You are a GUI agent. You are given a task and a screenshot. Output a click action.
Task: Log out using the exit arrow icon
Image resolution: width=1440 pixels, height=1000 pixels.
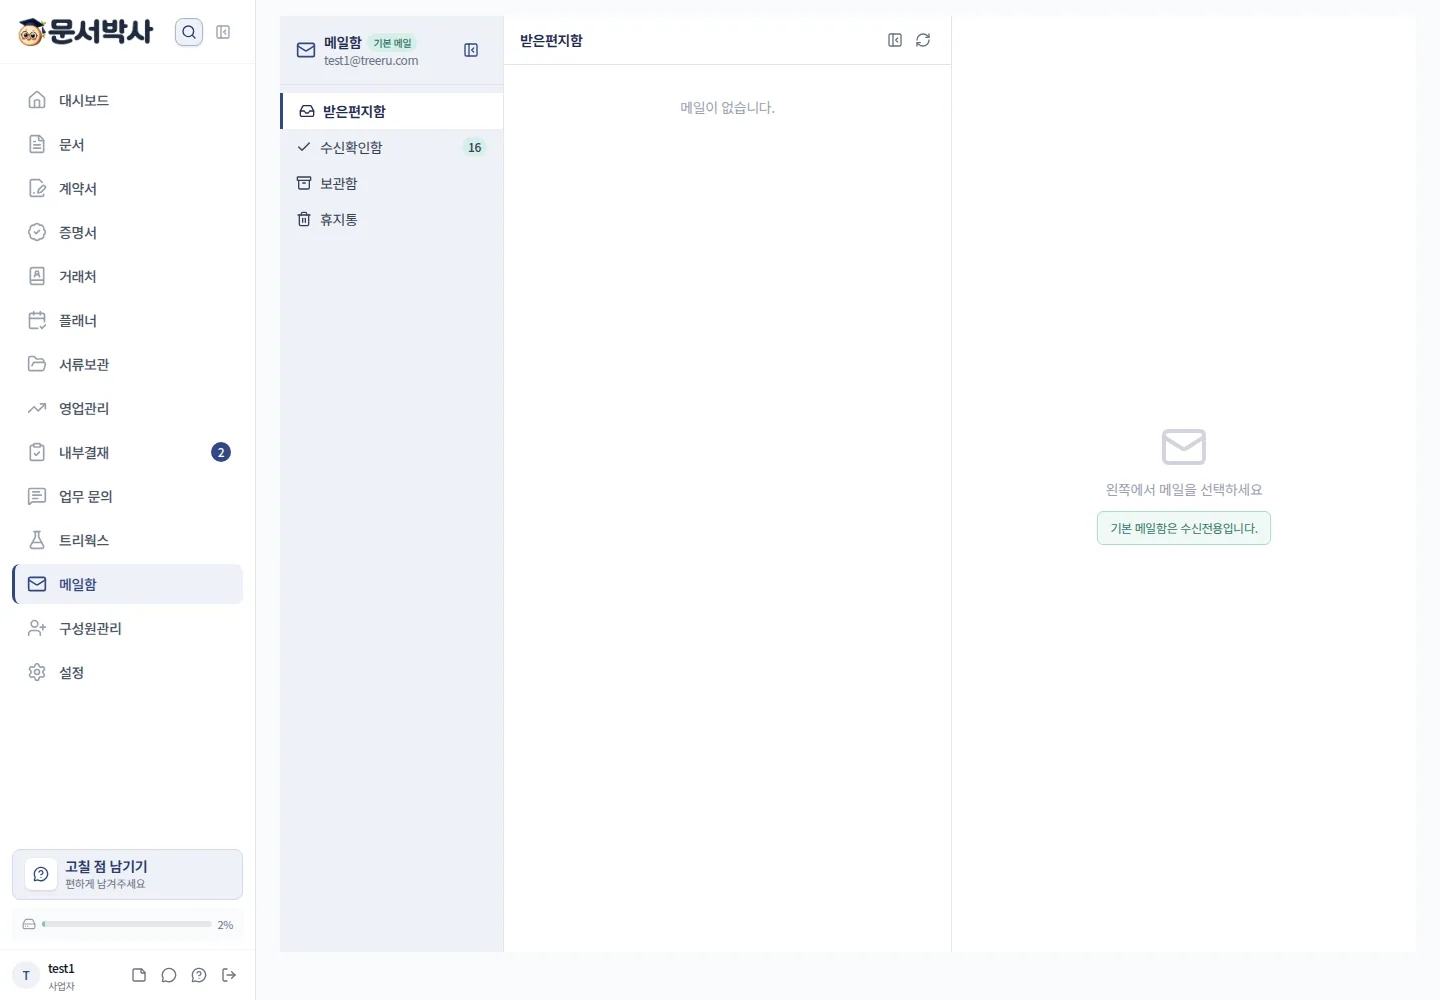[229, 975]
